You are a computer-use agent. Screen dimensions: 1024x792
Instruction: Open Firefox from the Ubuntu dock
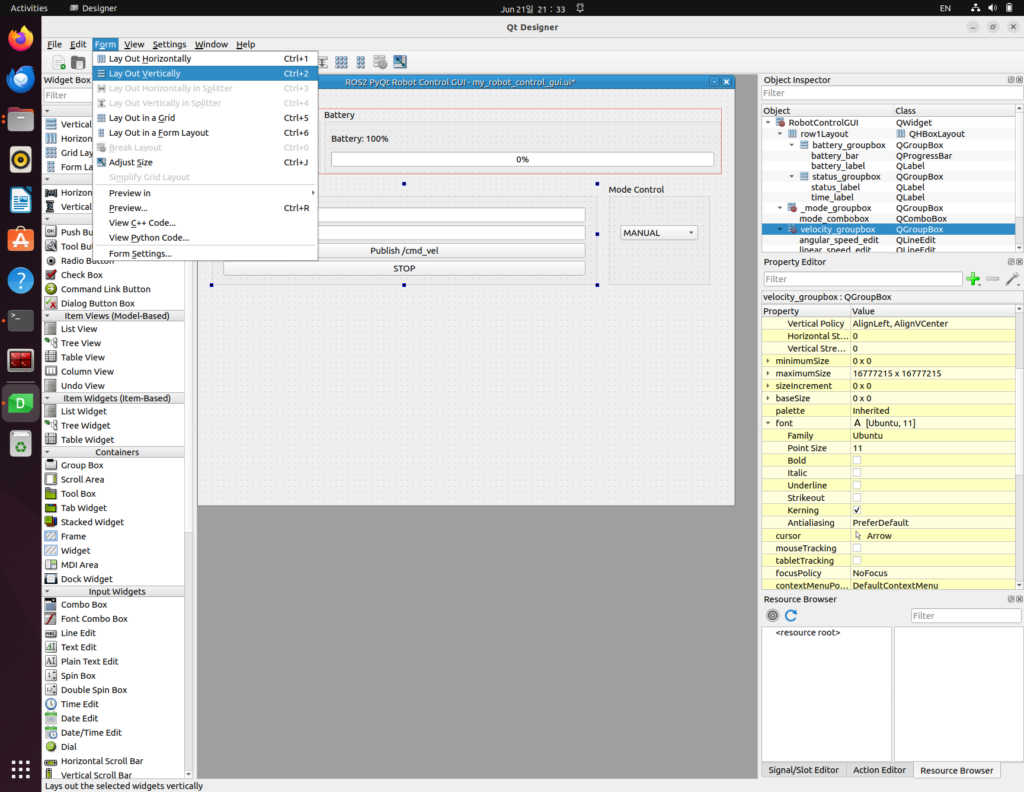pyautogui.click(x=20, y=39)
